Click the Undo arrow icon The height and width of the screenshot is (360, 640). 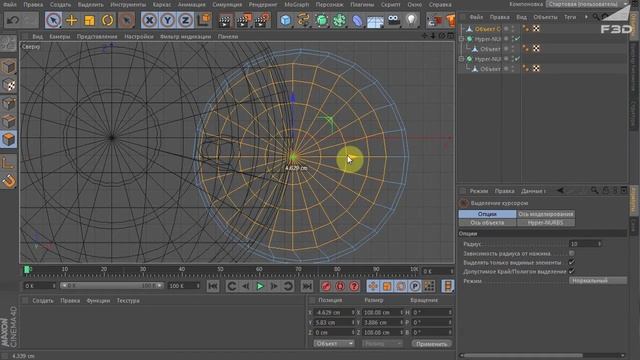coord(13,20)
